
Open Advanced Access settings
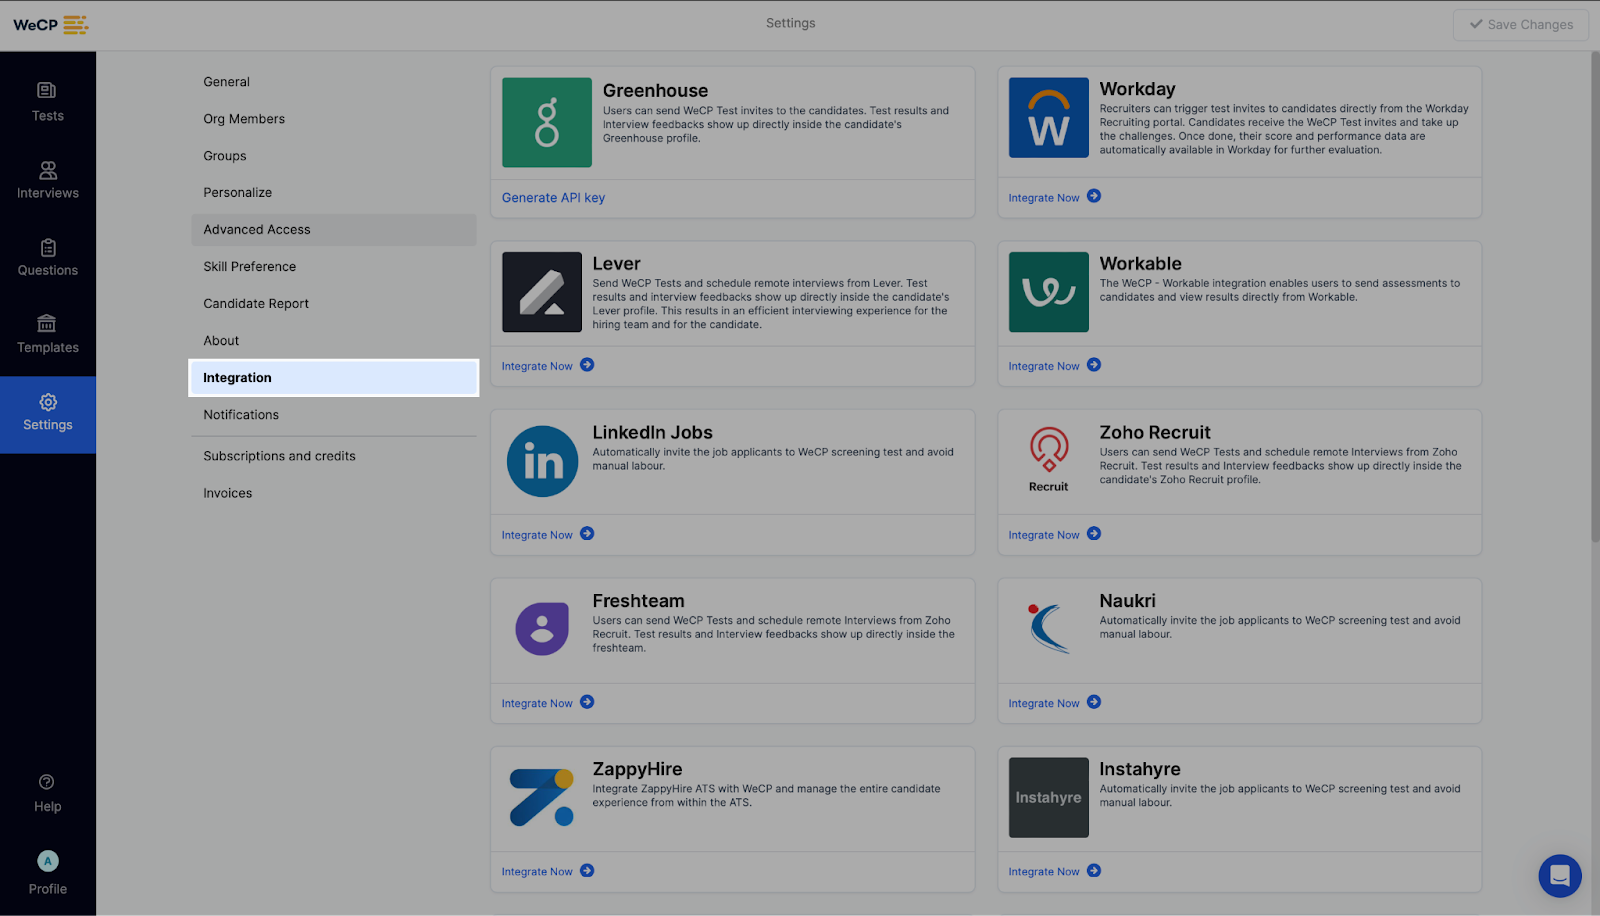[334, 229]
